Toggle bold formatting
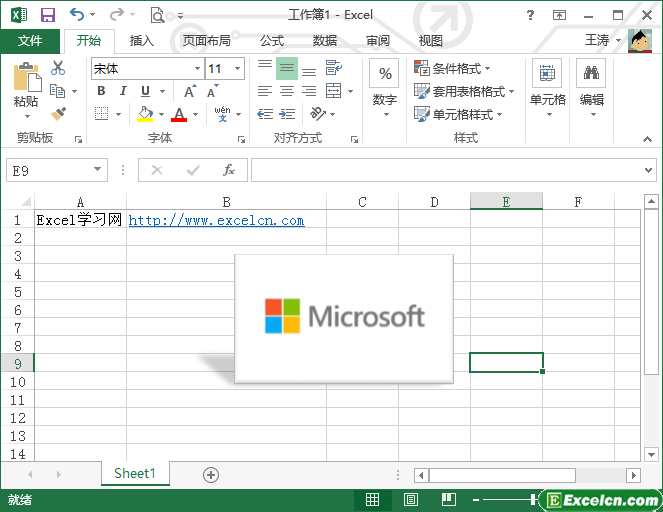 [101, 92]
